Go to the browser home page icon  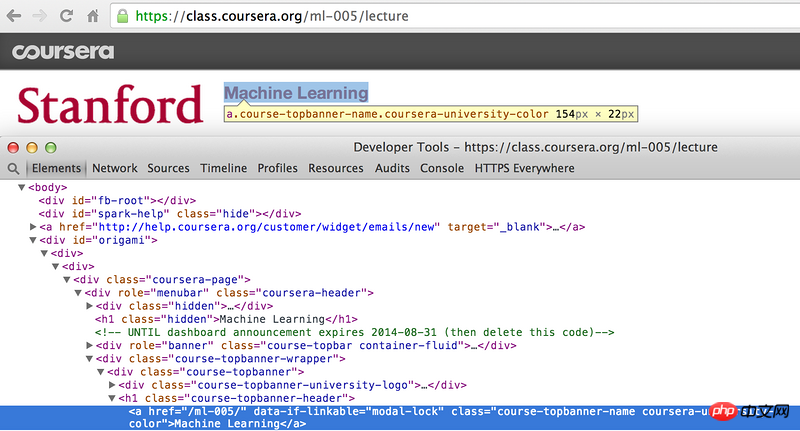(92, 16)
